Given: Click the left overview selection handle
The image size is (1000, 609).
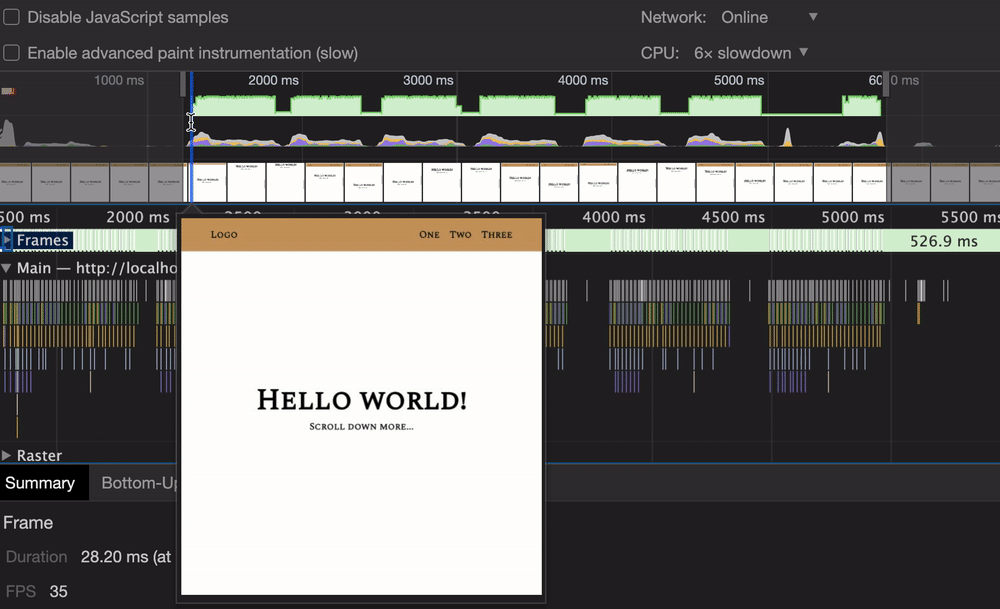Looking at the screenshot, I should (184, 83).
